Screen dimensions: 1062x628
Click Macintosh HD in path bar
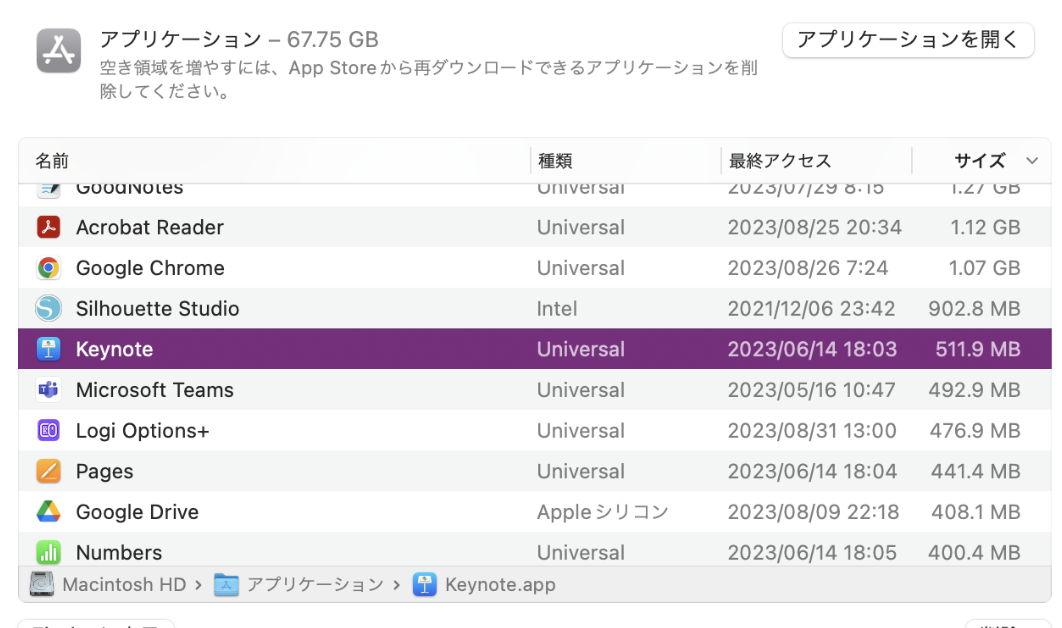coord(123,585)
